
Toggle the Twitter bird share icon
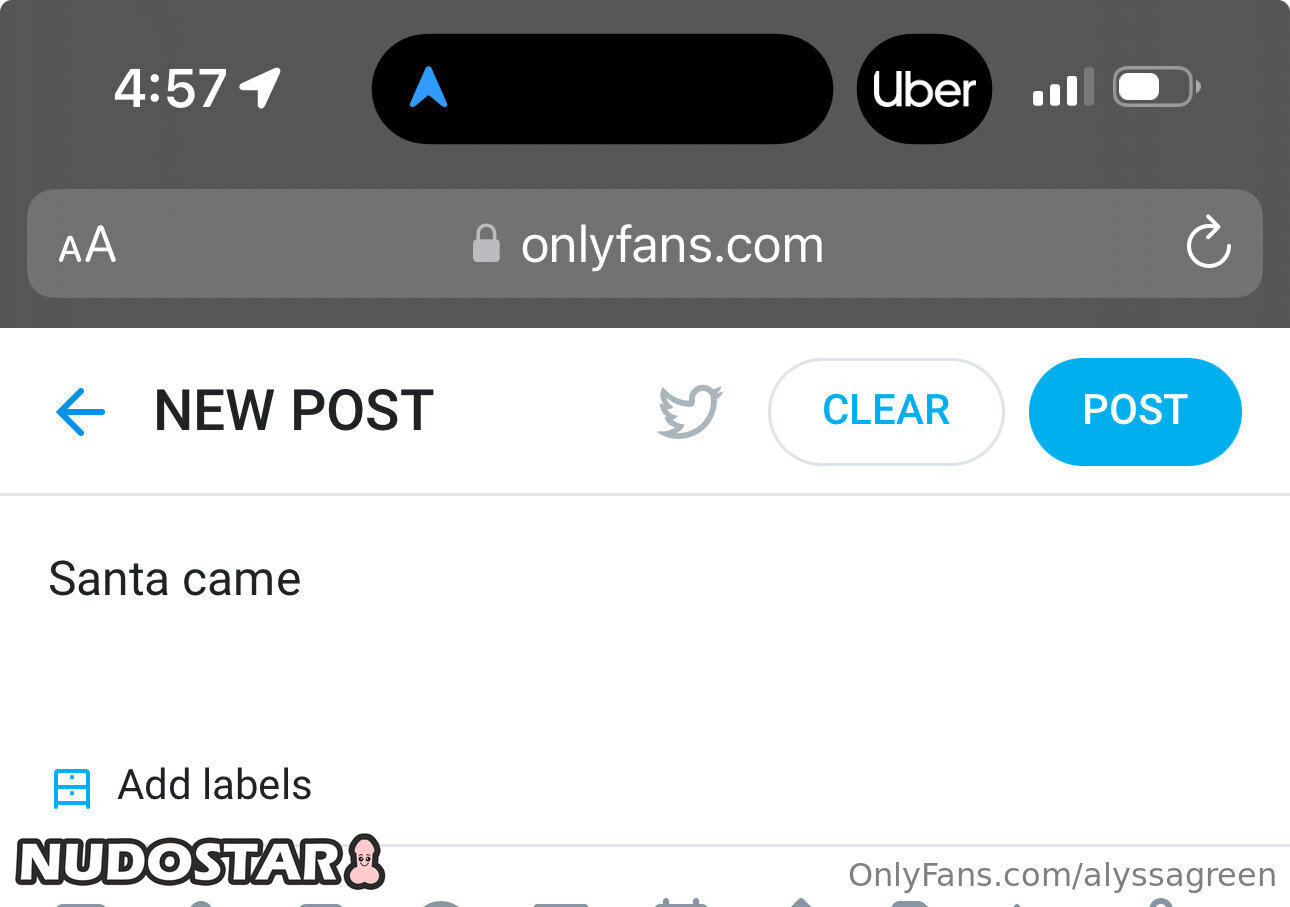(x=689, y=411)
